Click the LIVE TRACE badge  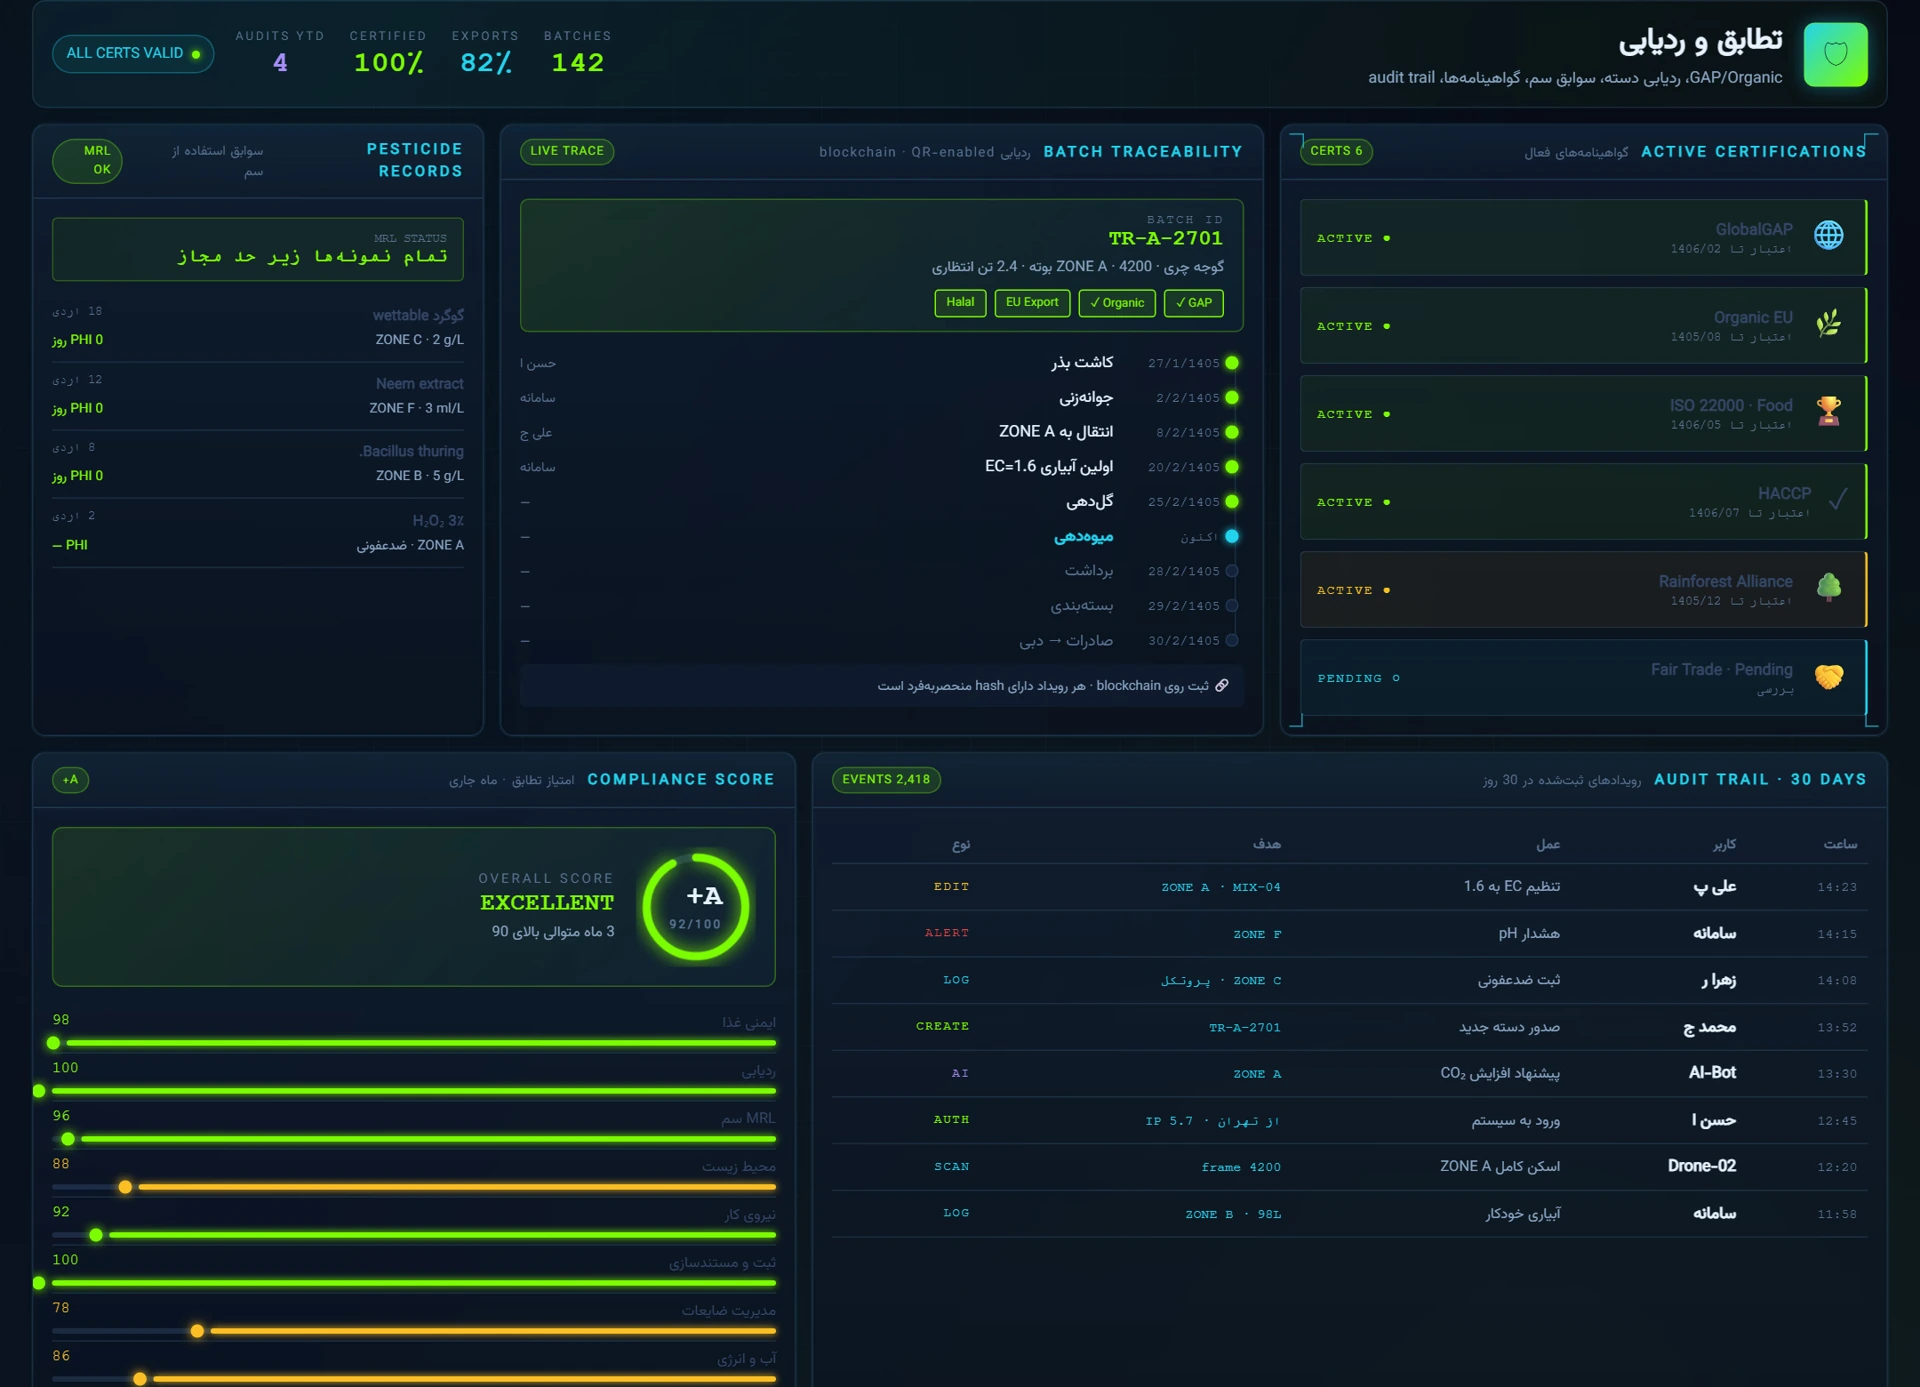click(x=567, y=151)
